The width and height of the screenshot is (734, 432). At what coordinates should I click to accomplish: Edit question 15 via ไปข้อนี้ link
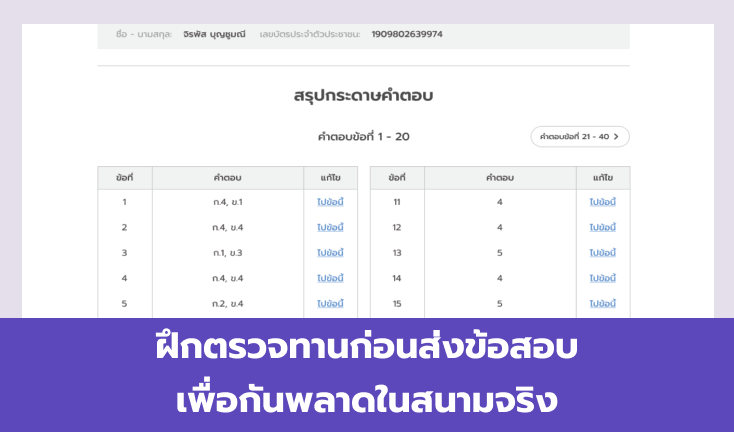(602, 303)
